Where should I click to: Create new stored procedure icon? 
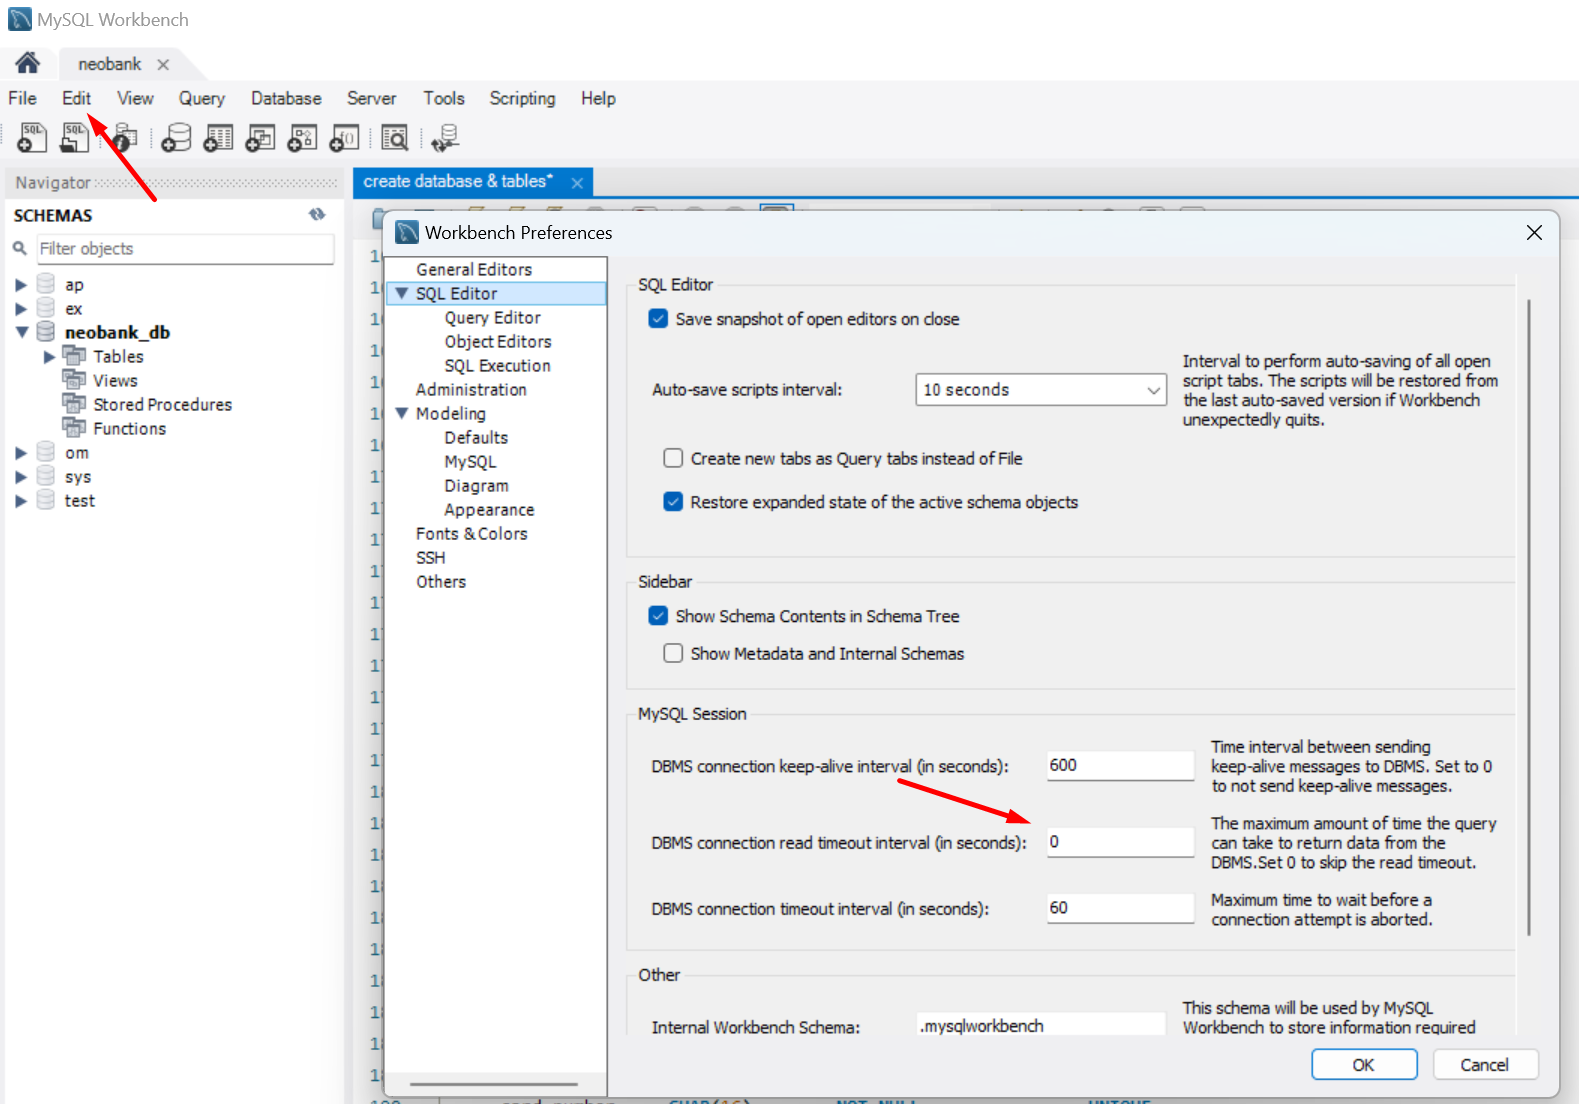(x=302, y=137)
